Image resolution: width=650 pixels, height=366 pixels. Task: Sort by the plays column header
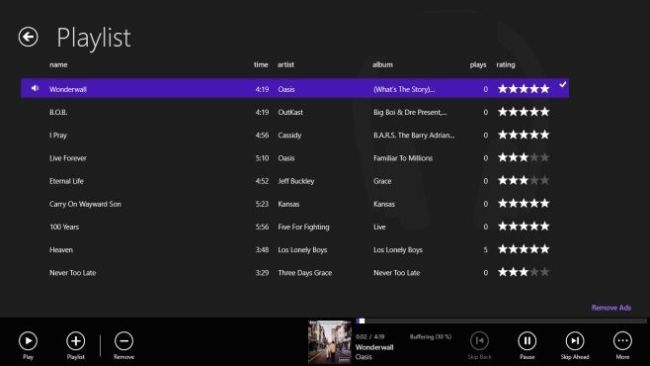478,65
